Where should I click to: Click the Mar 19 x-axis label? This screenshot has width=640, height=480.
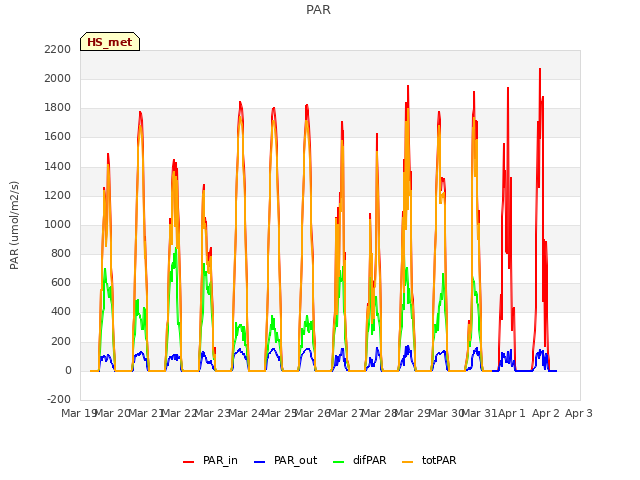point(79,413)
